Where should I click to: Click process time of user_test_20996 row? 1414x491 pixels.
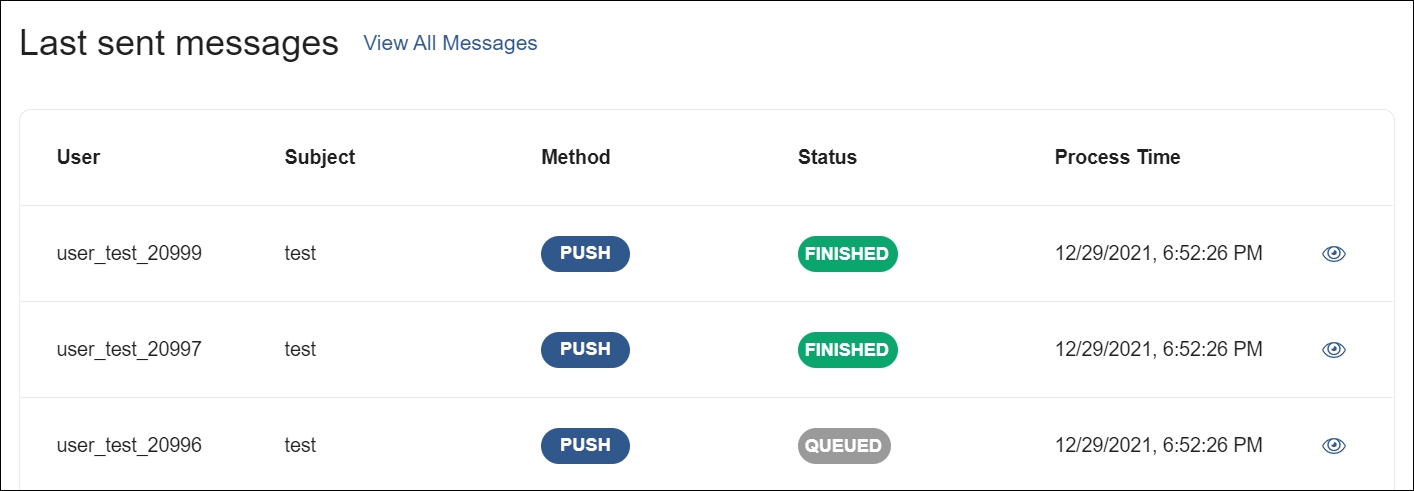tap(1158, 446)
